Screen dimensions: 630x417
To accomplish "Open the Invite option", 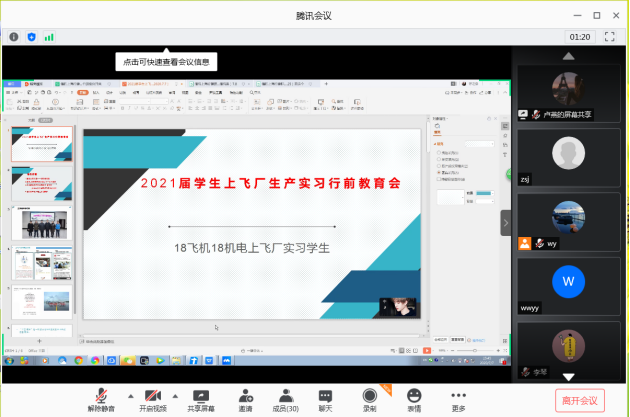I will (x=245, y=400).
